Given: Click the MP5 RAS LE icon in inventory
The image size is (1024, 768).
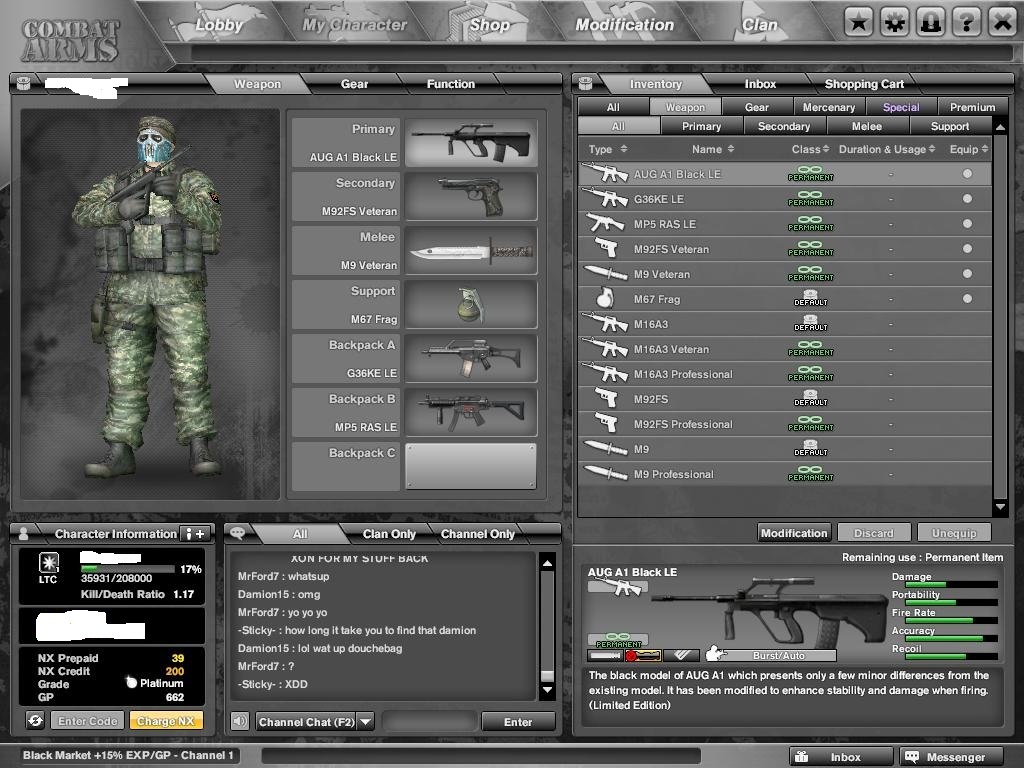Looking at the screenshot, I should [605, 223].
